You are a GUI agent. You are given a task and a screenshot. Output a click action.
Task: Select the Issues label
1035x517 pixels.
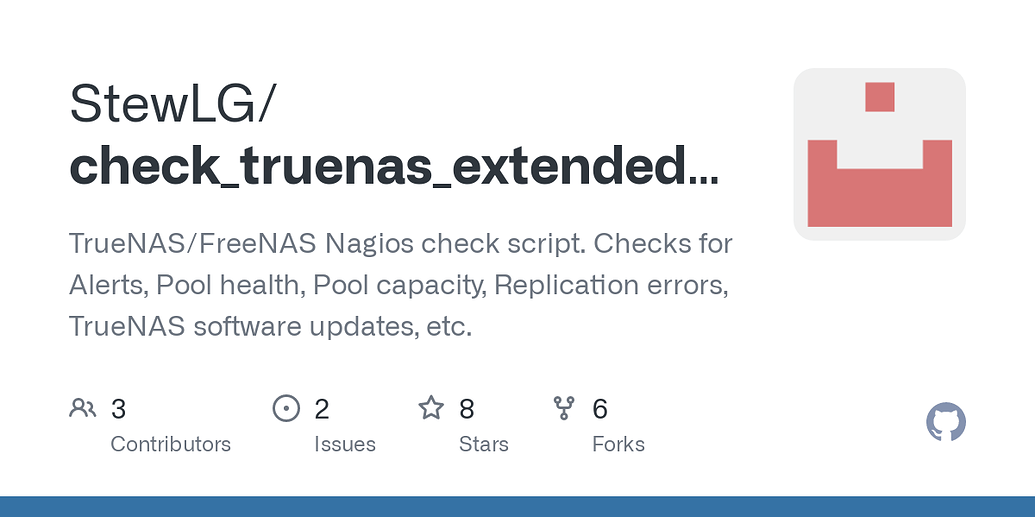click(x=345, y=444)
